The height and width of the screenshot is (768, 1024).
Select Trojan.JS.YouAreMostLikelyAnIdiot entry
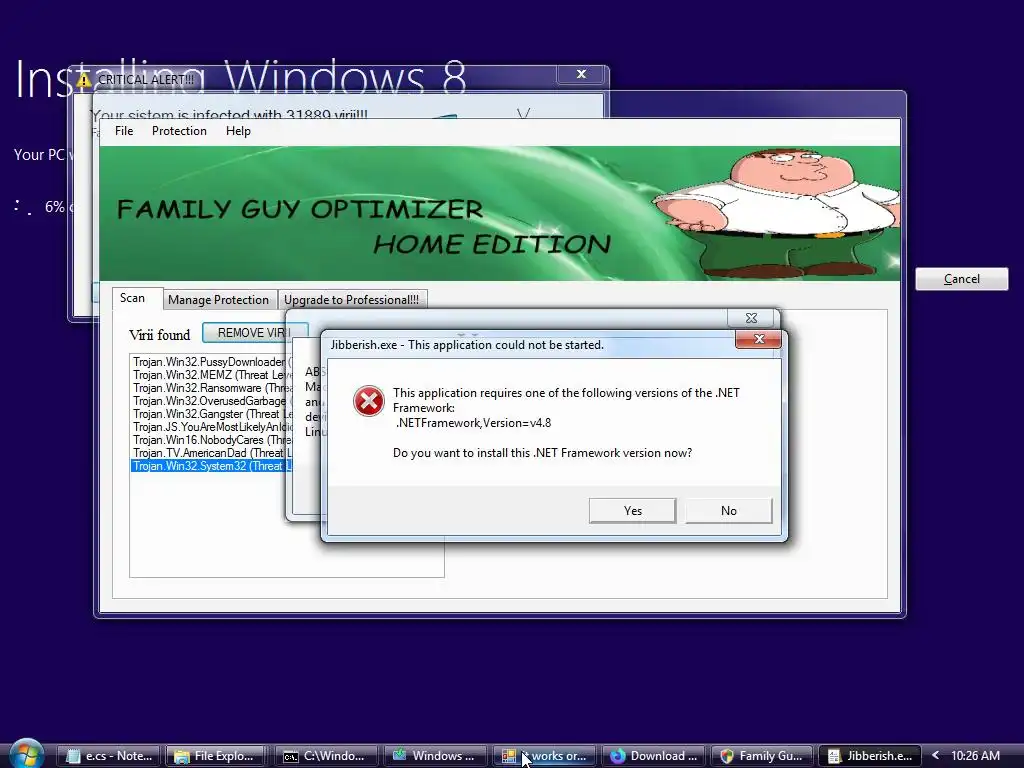[211, 427]
